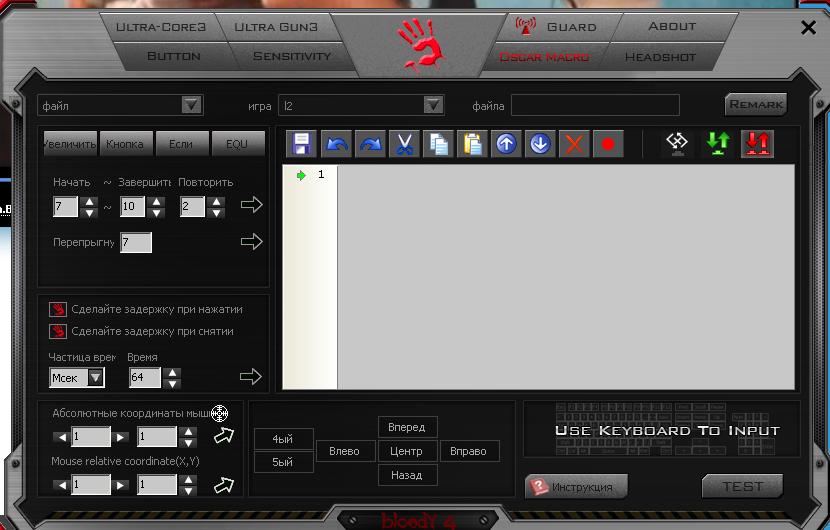Viewport: 830px width, 530px height.
Task: Insert jump arrow beside Перепрыгнуть
Action: pyautogui.click(x=251, y=241)
